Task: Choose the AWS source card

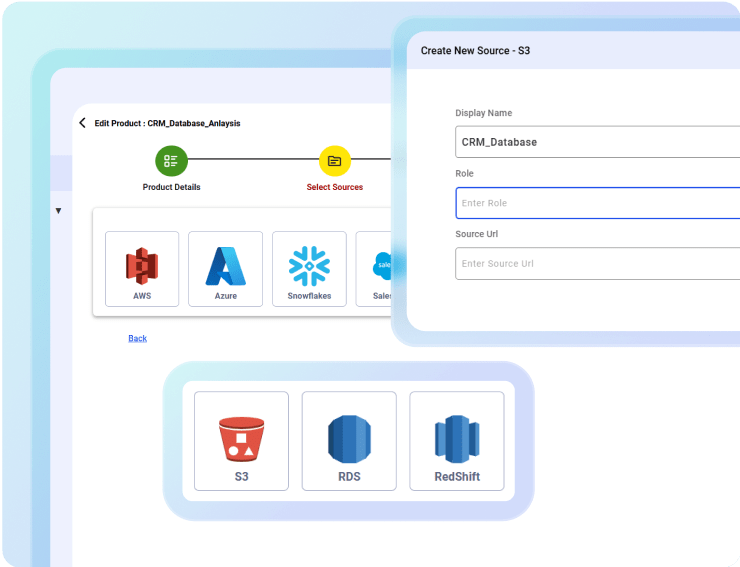Action: pos(142,269)
